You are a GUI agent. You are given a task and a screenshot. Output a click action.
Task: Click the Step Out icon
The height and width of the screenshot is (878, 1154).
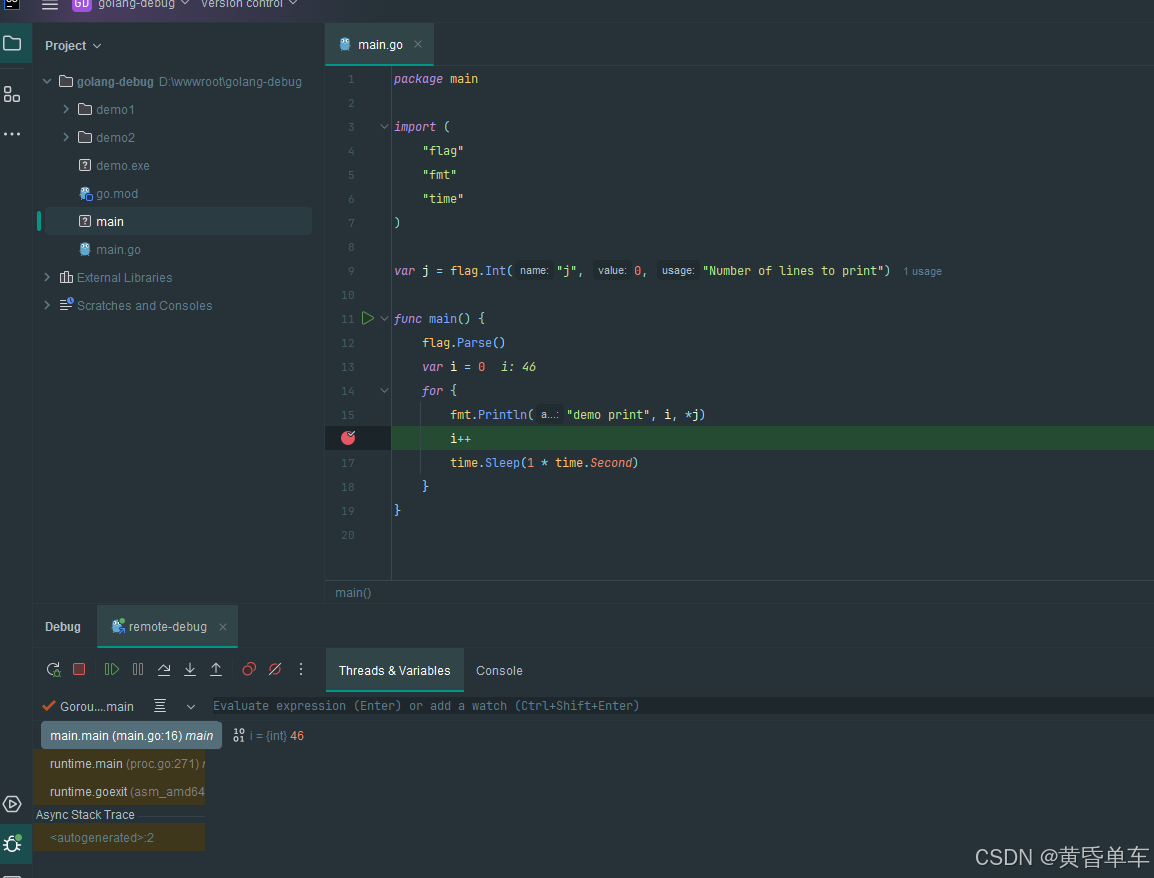(216, 669)
